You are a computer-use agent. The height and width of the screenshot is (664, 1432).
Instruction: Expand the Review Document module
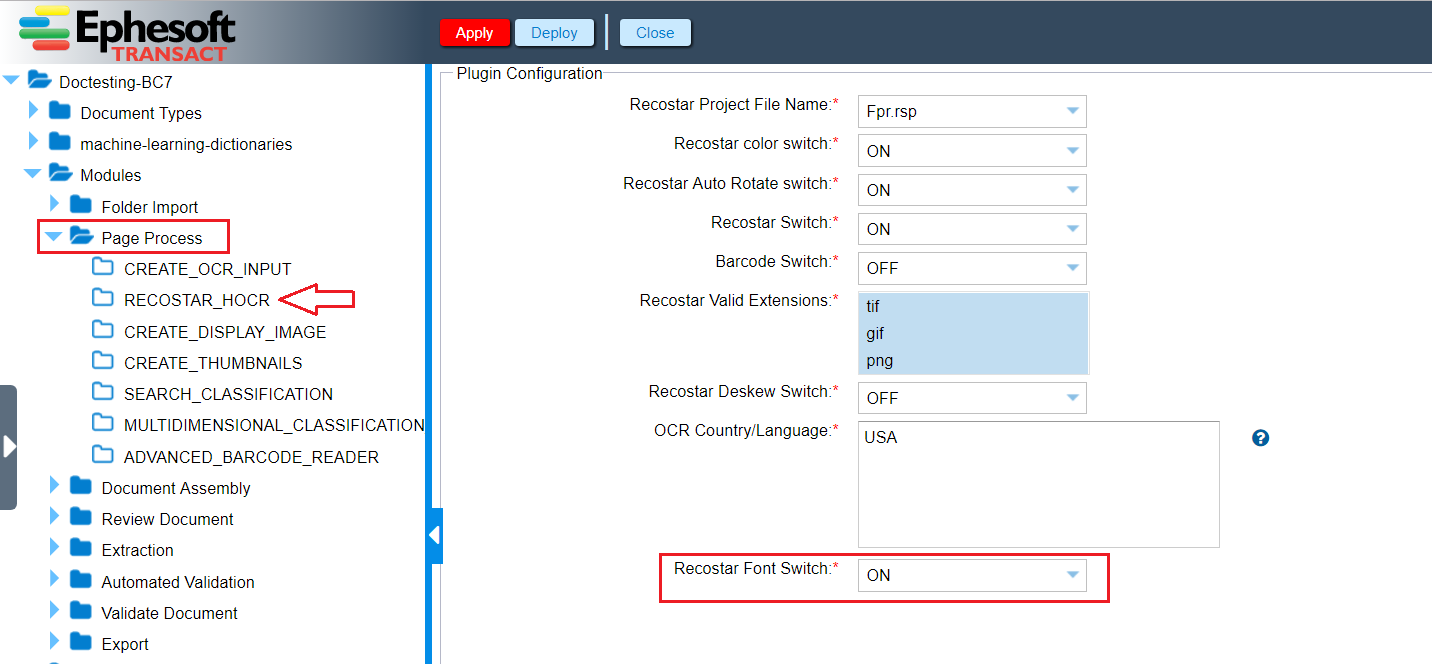click(x=54, y=517)
